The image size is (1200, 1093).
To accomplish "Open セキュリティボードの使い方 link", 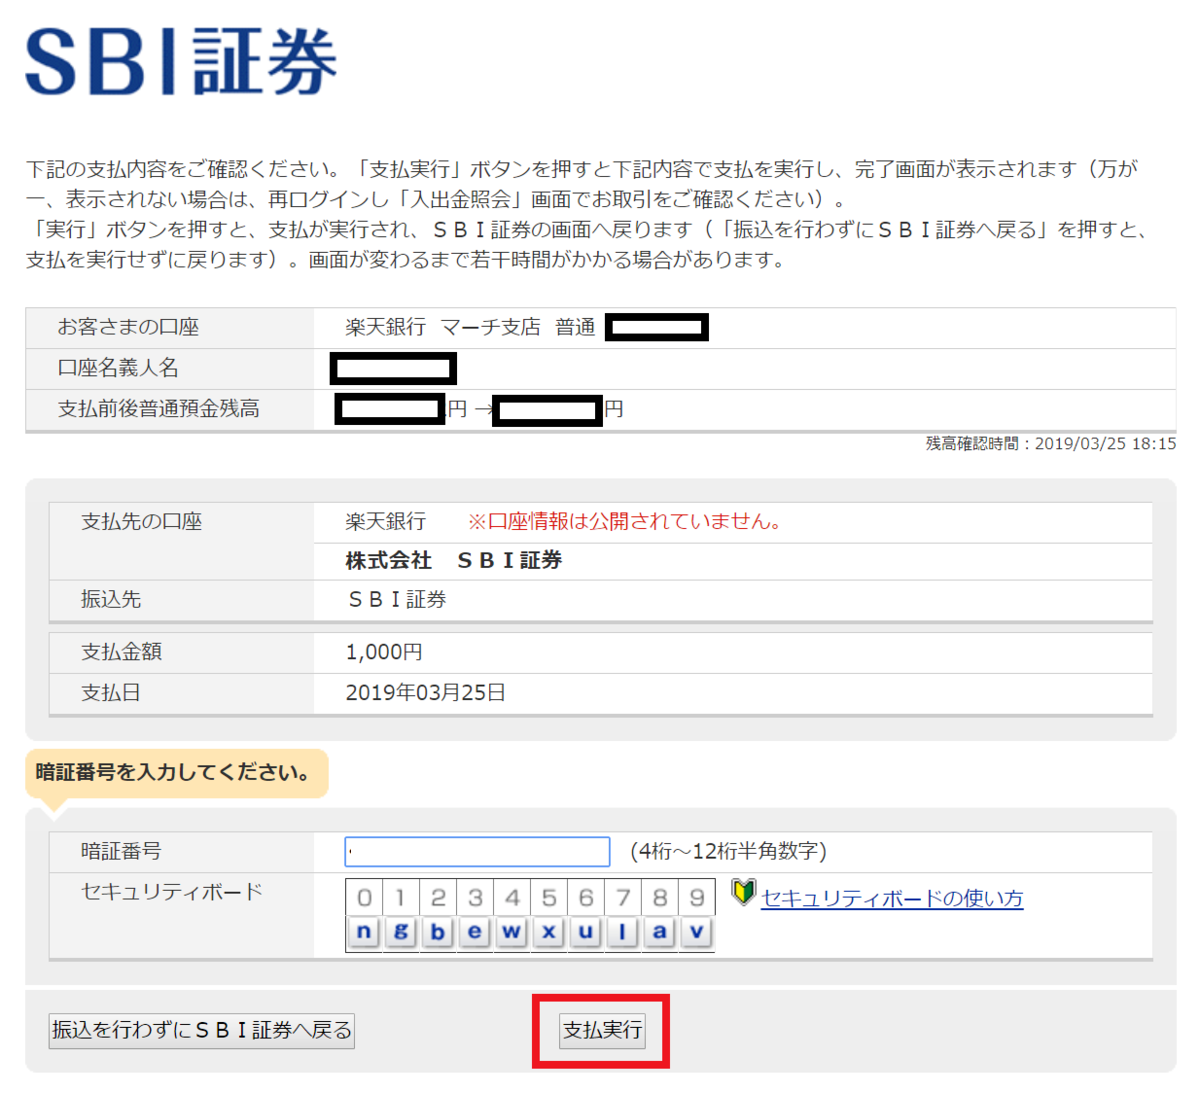I will coord(892,898).
